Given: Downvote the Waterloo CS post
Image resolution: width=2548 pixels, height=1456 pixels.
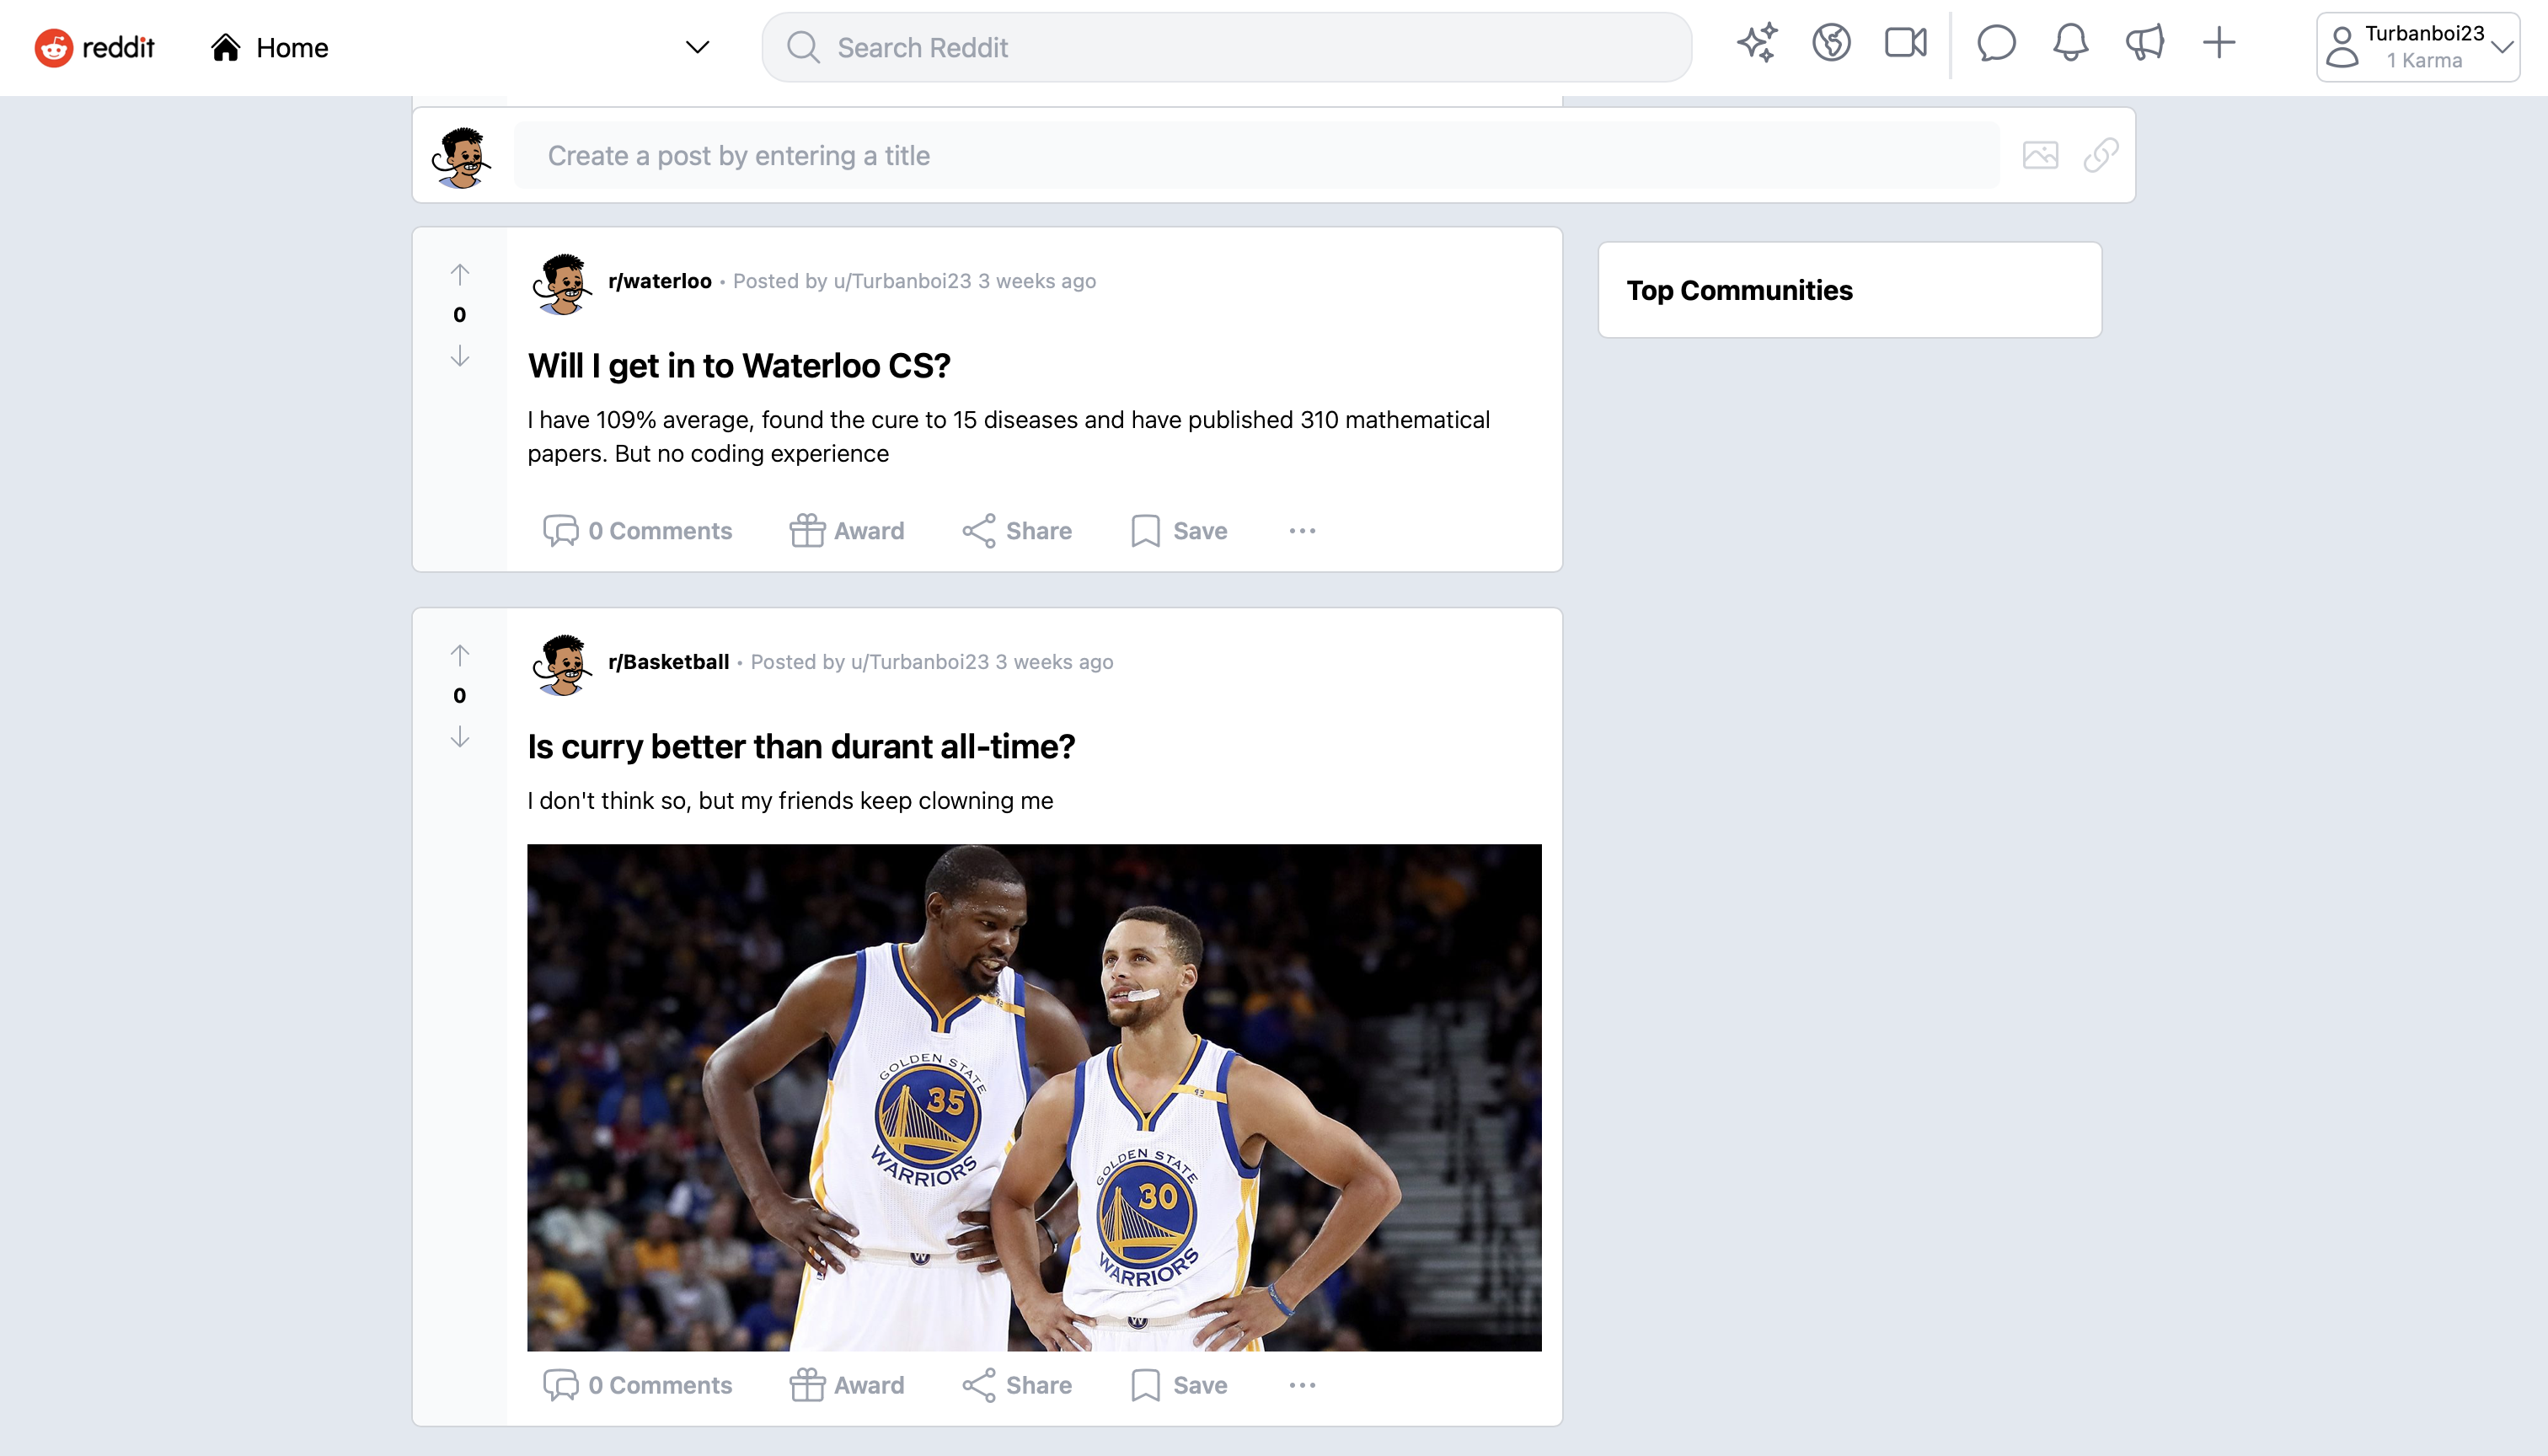Looking at the screenshot, I should pos(459,356).
